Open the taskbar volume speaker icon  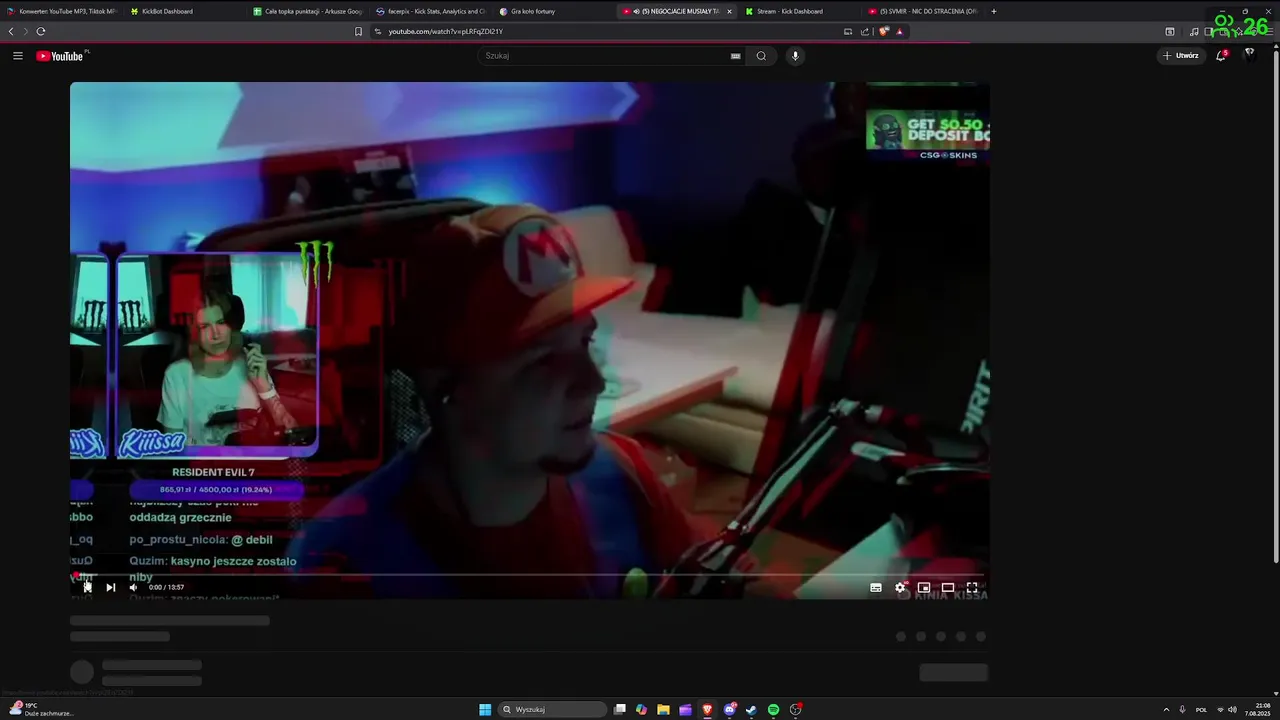(1232, 709)
